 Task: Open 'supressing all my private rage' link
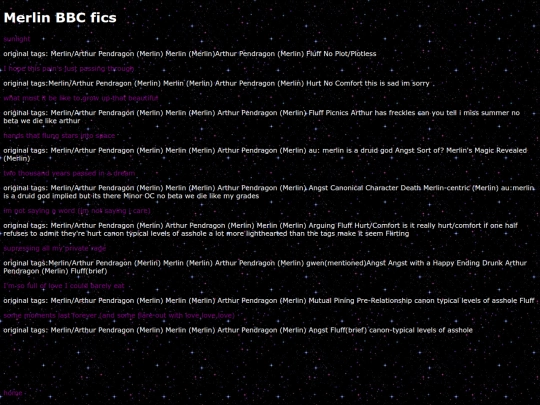[x=55, y=248]
